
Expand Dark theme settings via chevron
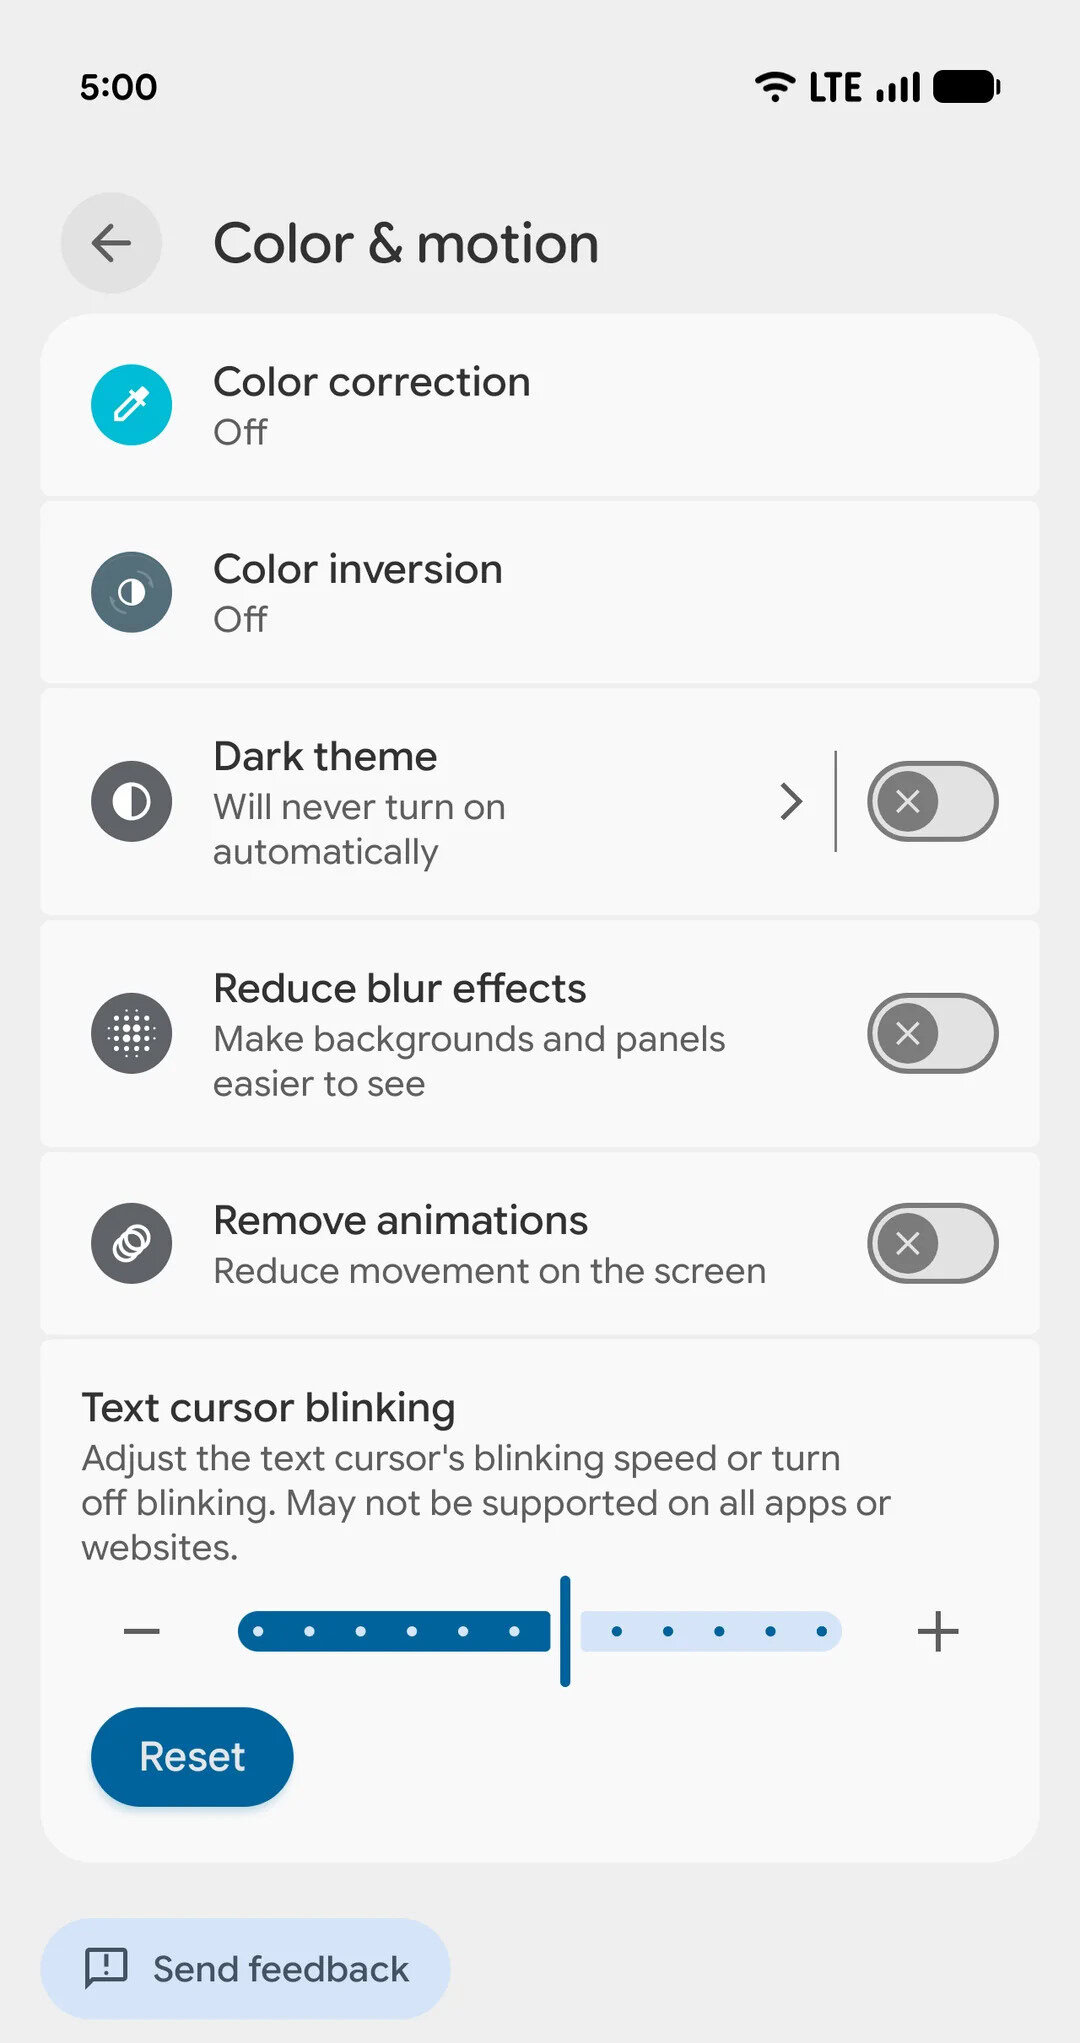click(791, 801)
